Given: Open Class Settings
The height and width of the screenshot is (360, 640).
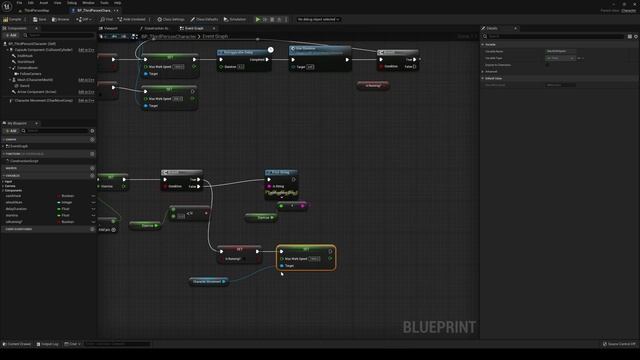Looking at the screenshot, I should click(171, 19).
